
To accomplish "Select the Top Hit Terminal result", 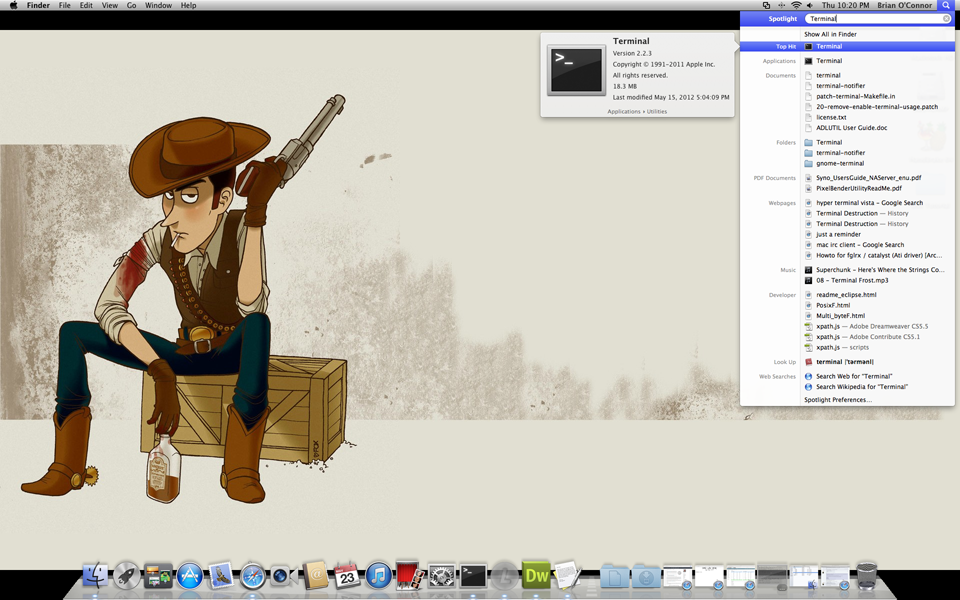I will click(847, 47).
